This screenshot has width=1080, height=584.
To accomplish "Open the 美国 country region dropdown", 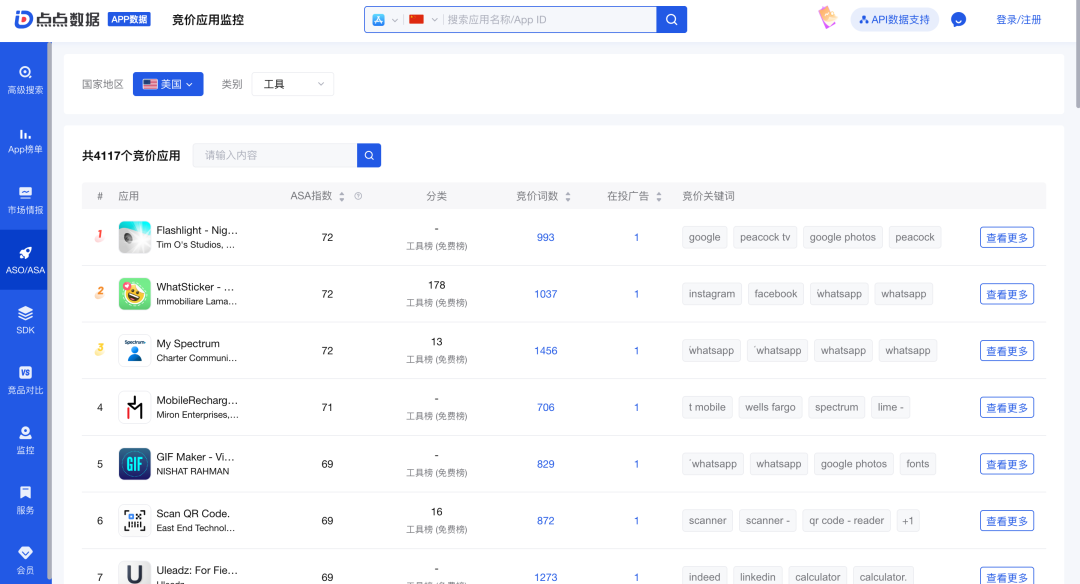I will click(x=167, y=84).
